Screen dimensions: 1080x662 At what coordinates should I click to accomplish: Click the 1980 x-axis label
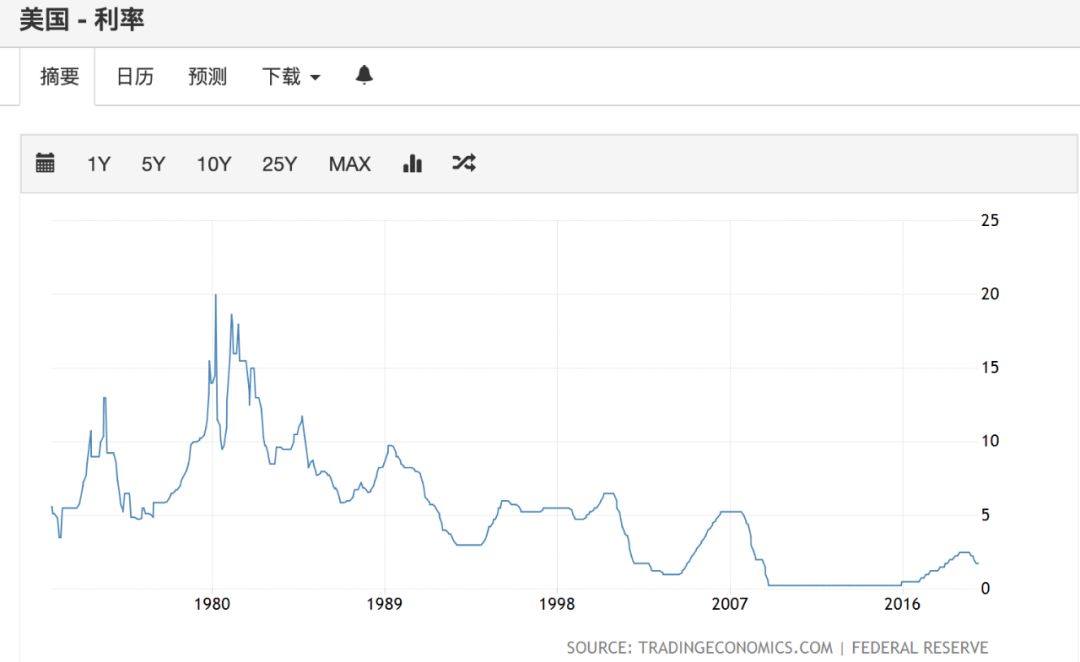pyautogui.click(x=212, y=604)
